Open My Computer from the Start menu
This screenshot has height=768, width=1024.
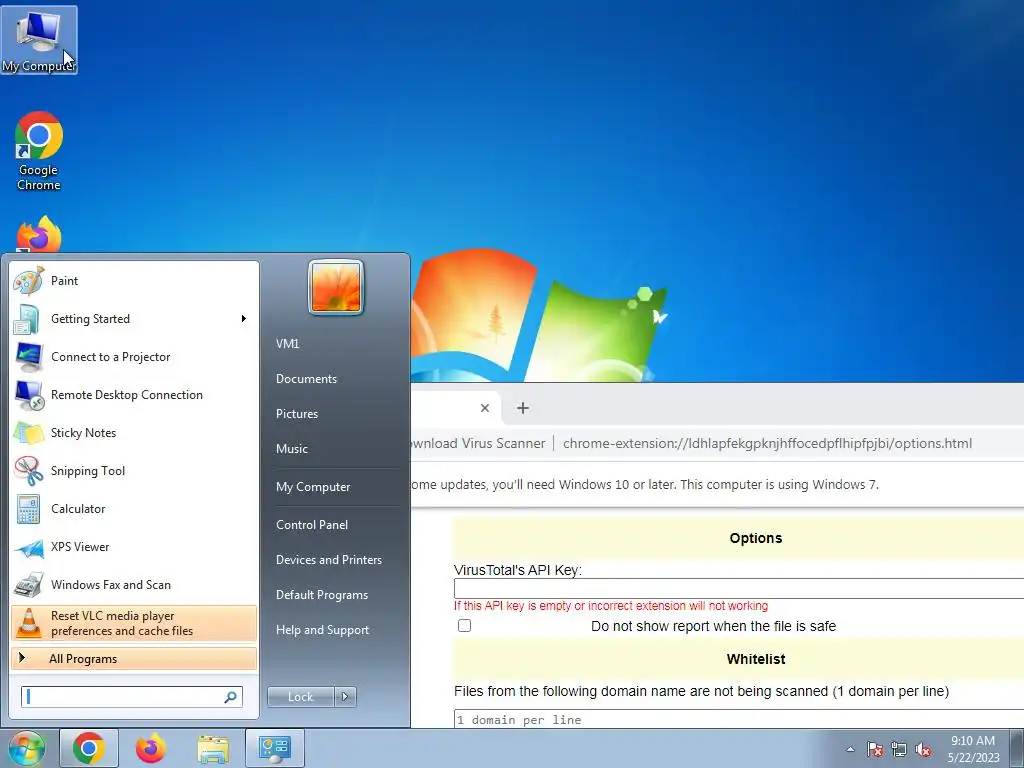[x=313, y=487]
